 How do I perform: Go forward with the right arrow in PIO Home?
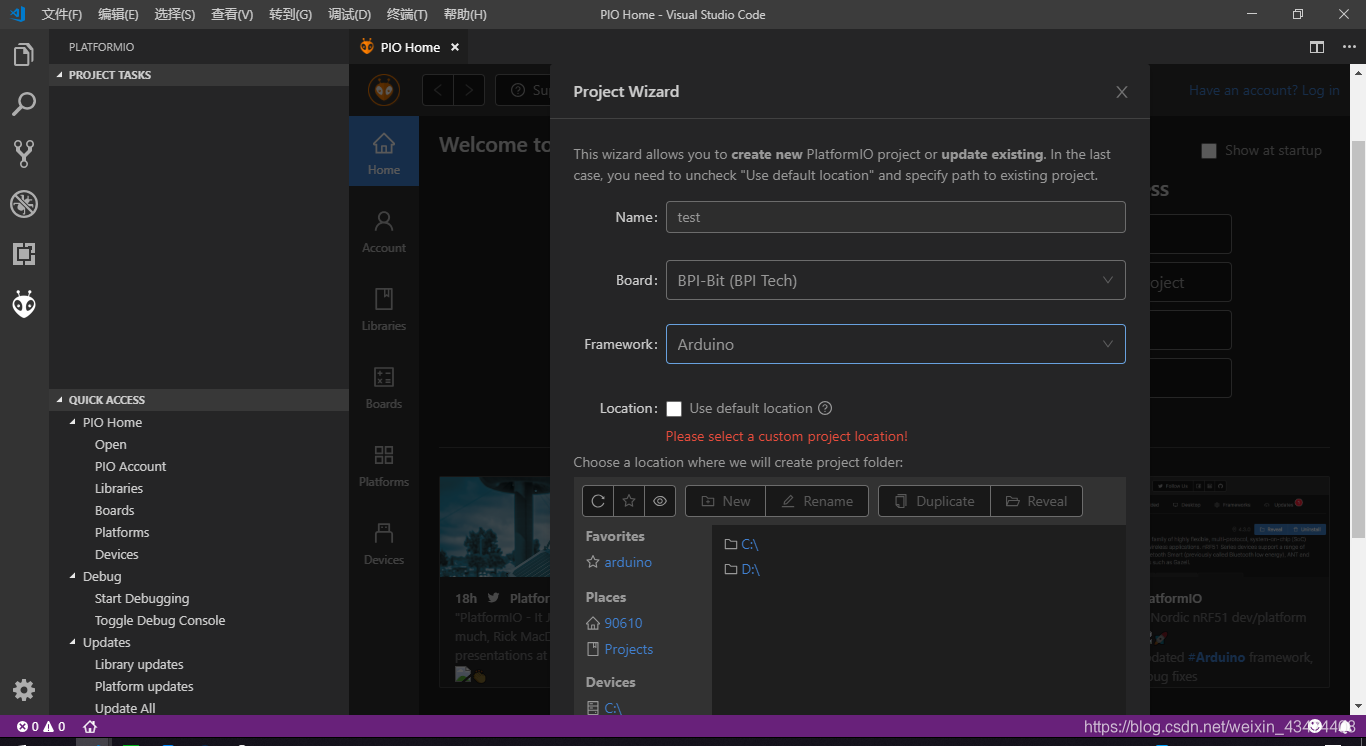click(469, 90)
